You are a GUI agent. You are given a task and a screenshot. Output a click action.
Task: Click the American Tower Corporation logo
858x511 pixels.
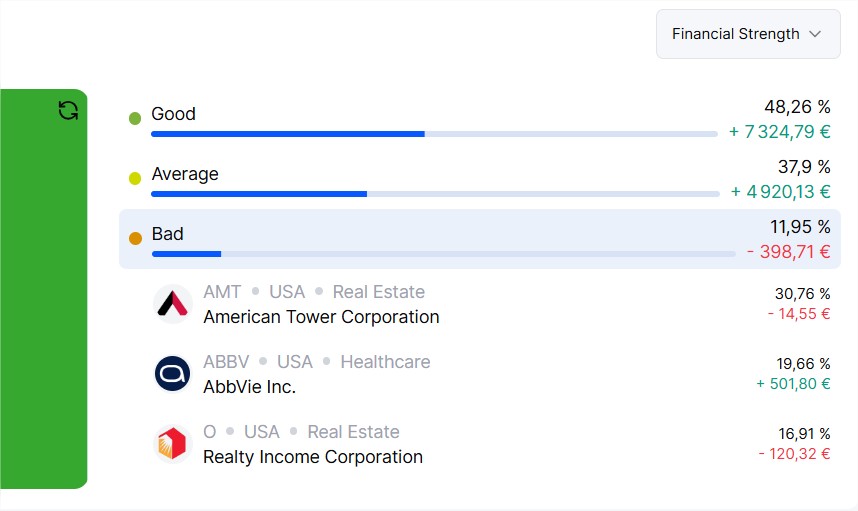pos(172,304)
